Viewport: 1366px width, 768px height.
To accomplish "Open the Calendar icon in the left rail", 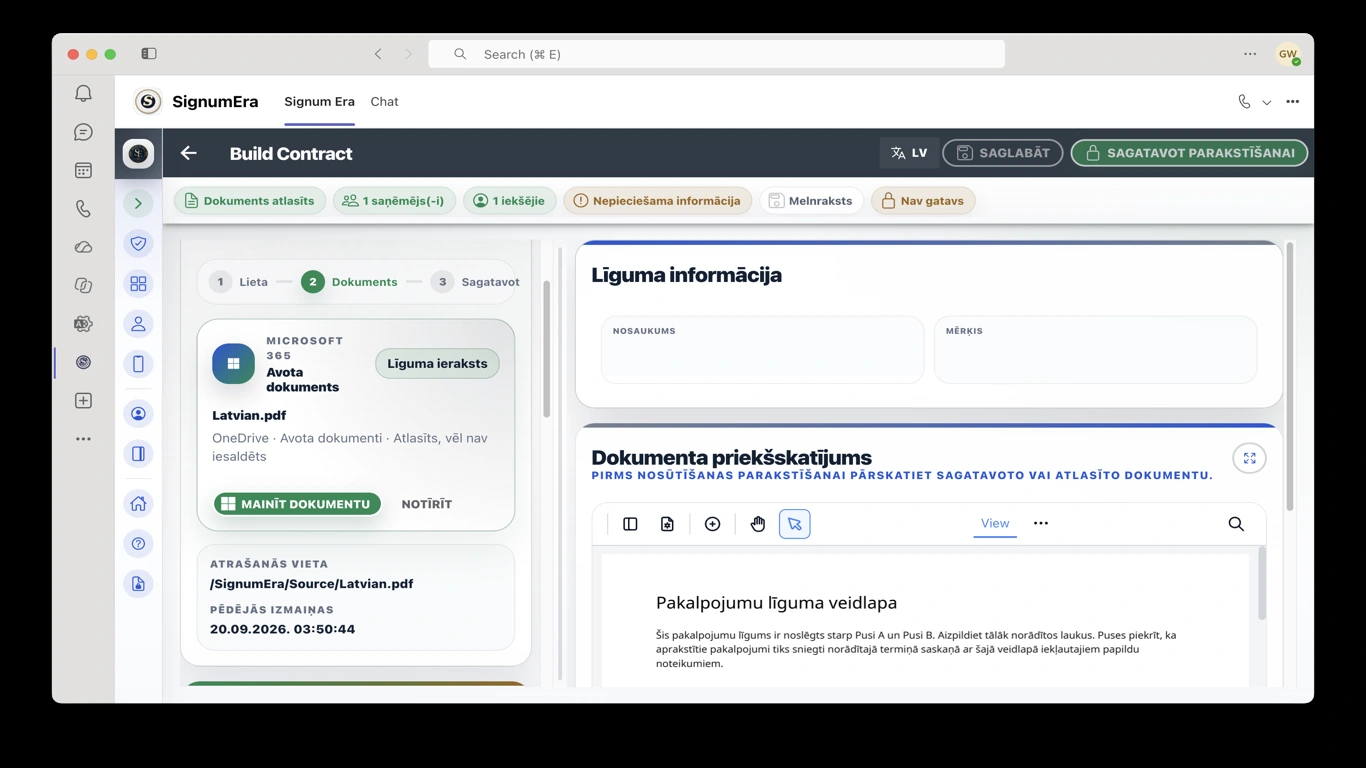I will point(83,171).
